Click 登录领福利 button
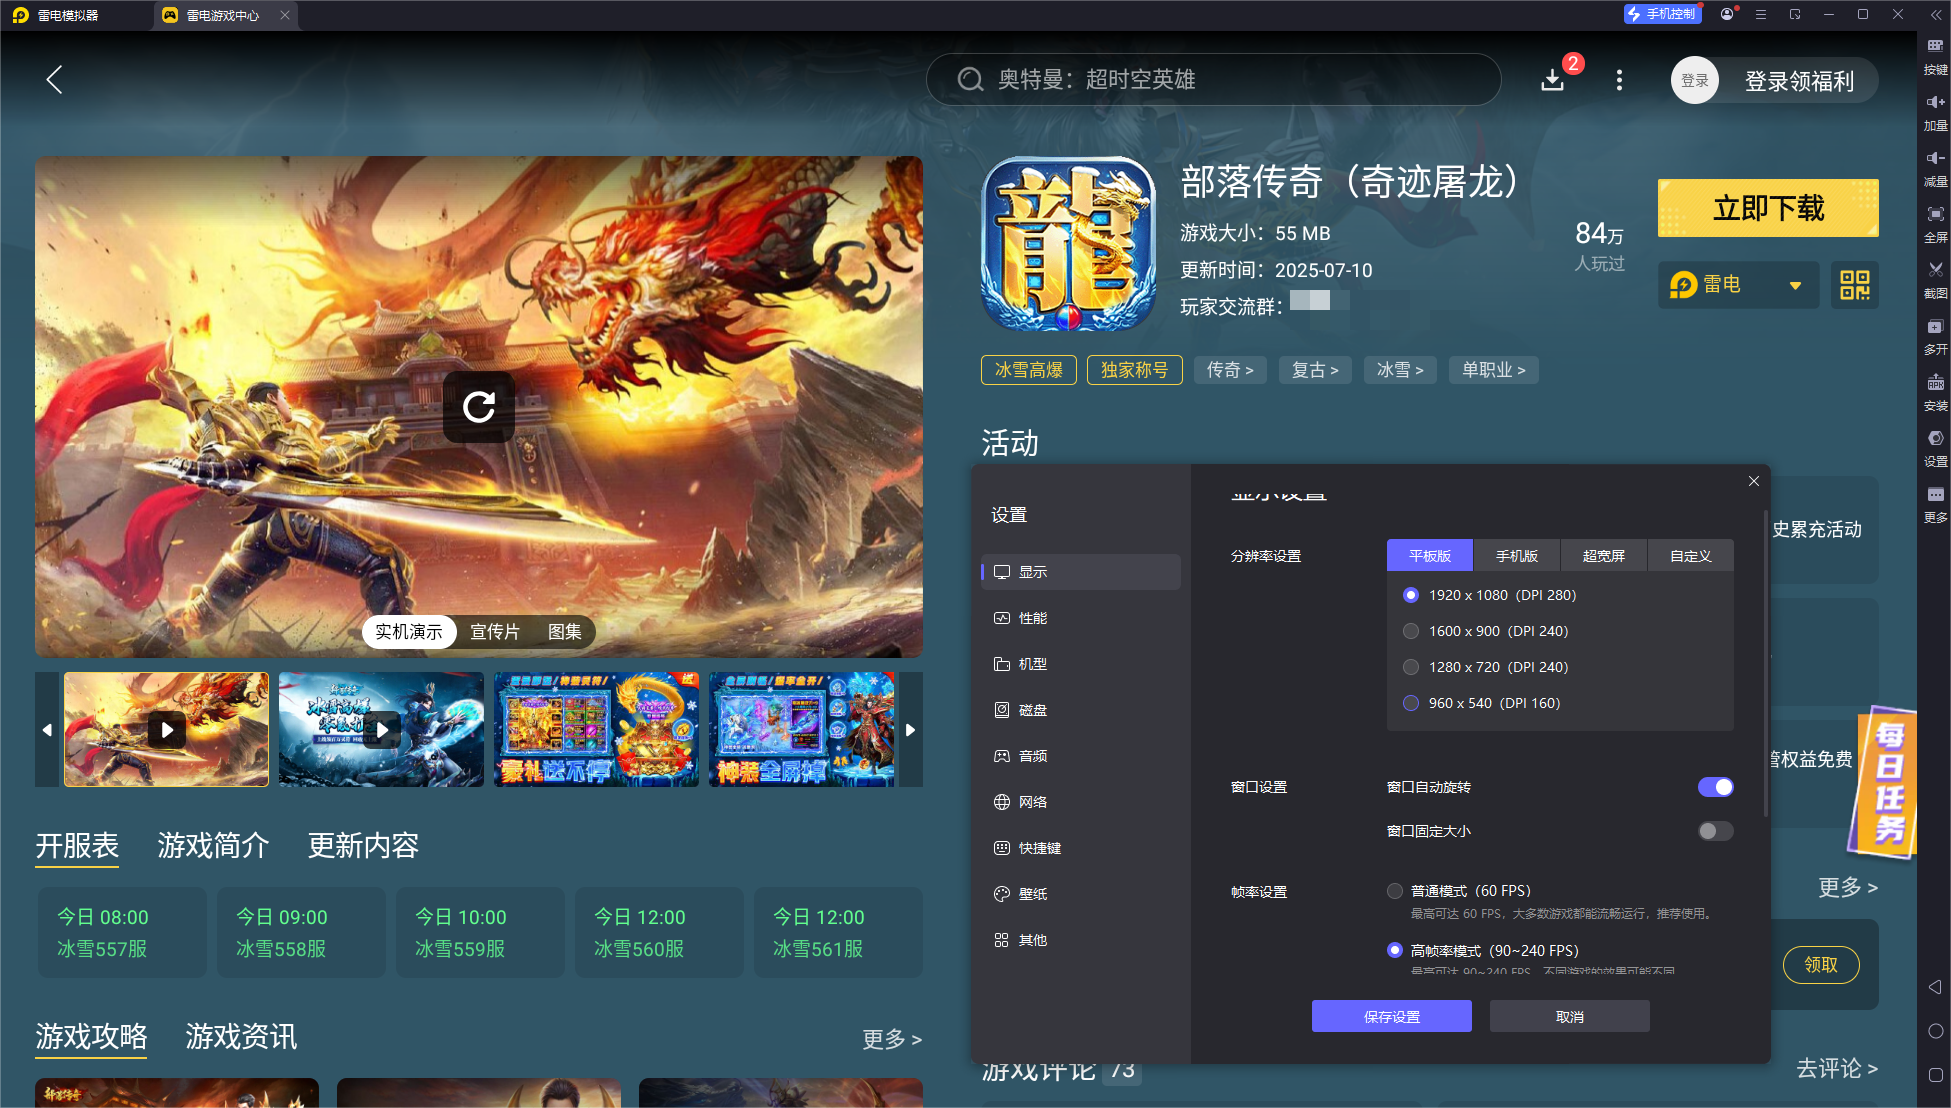Screen dimensions: 1951x1108 point(1799,81)
